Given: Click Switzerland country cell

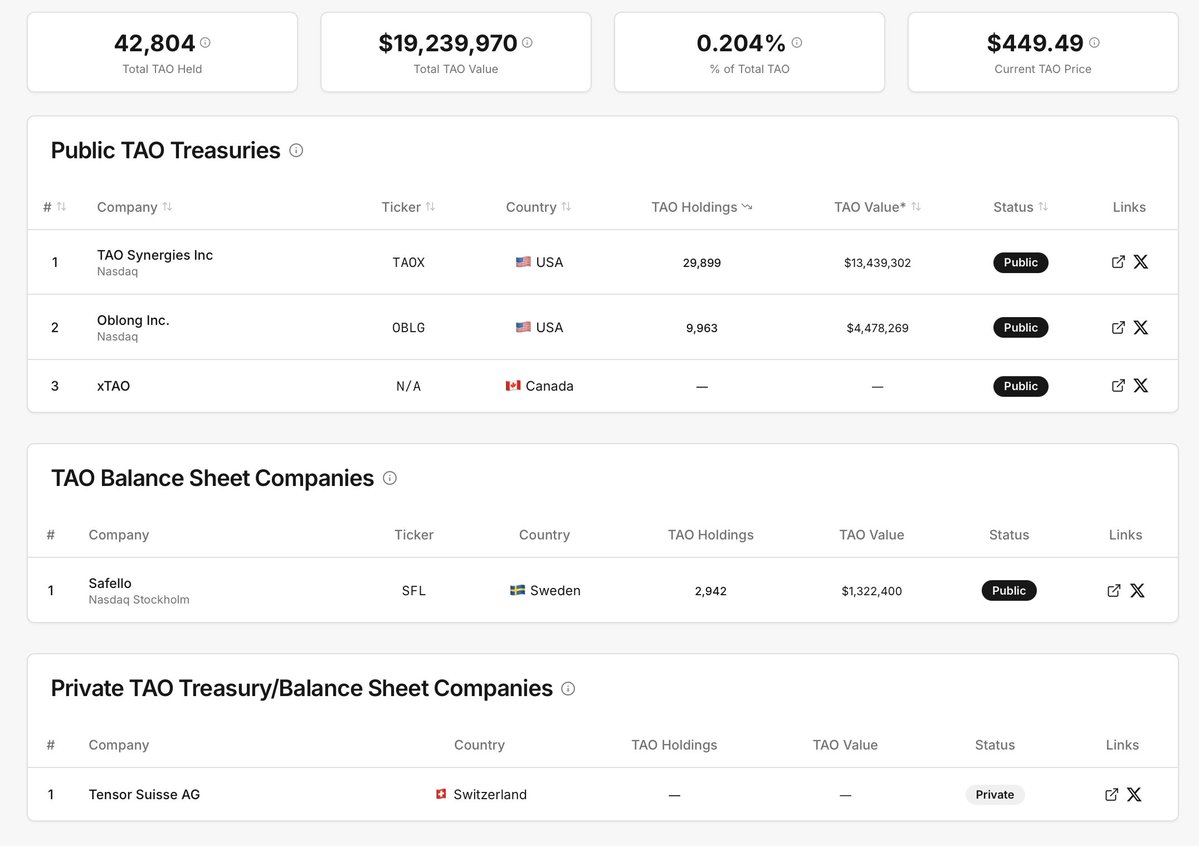Looking at the screenshot, I should [x=481, y=795].
